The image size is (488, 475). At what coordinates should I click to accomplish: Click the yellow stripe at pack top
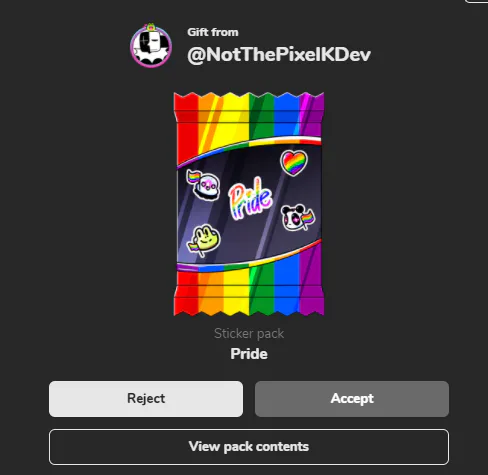click(236, 119)
